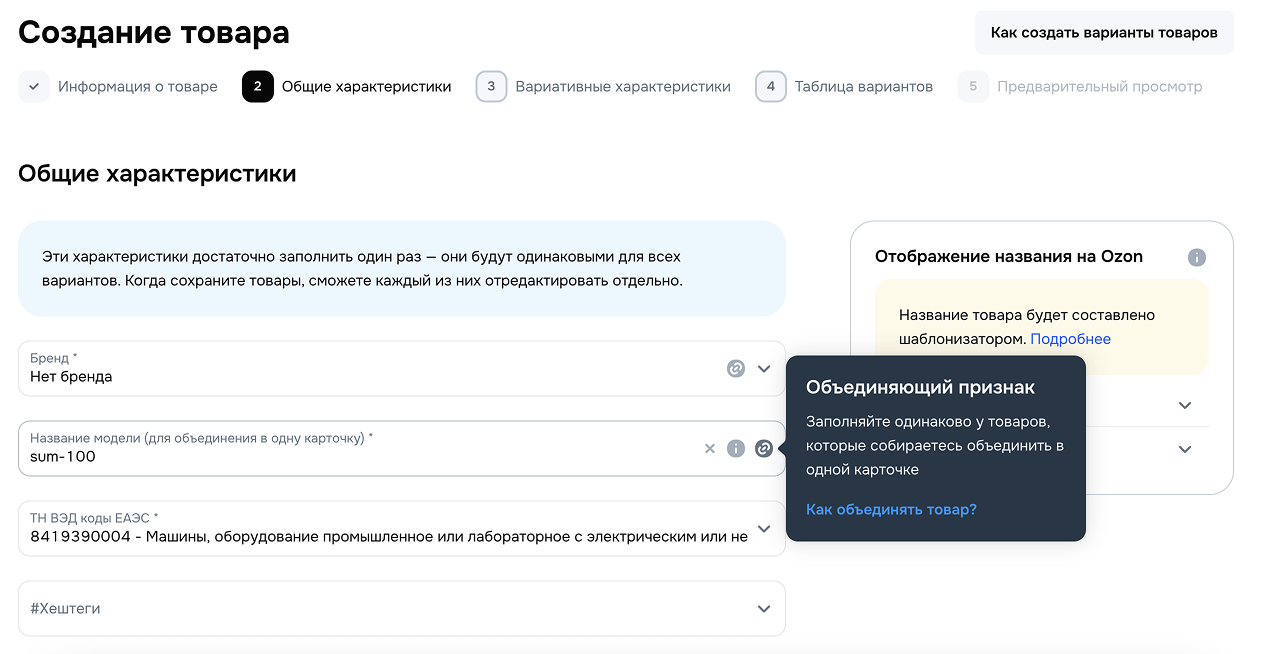
Task: Click step number 2 badge
Action: [x=258, y=87]
